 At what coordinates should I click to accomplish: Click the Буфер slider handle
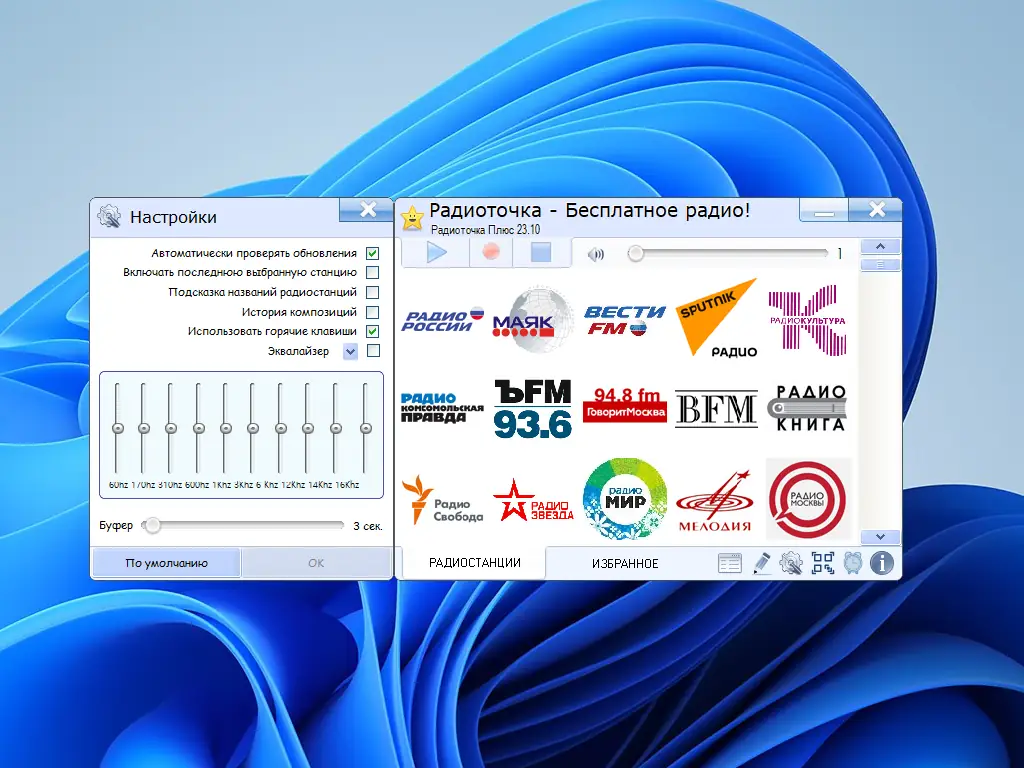click(x=152, y=525)
